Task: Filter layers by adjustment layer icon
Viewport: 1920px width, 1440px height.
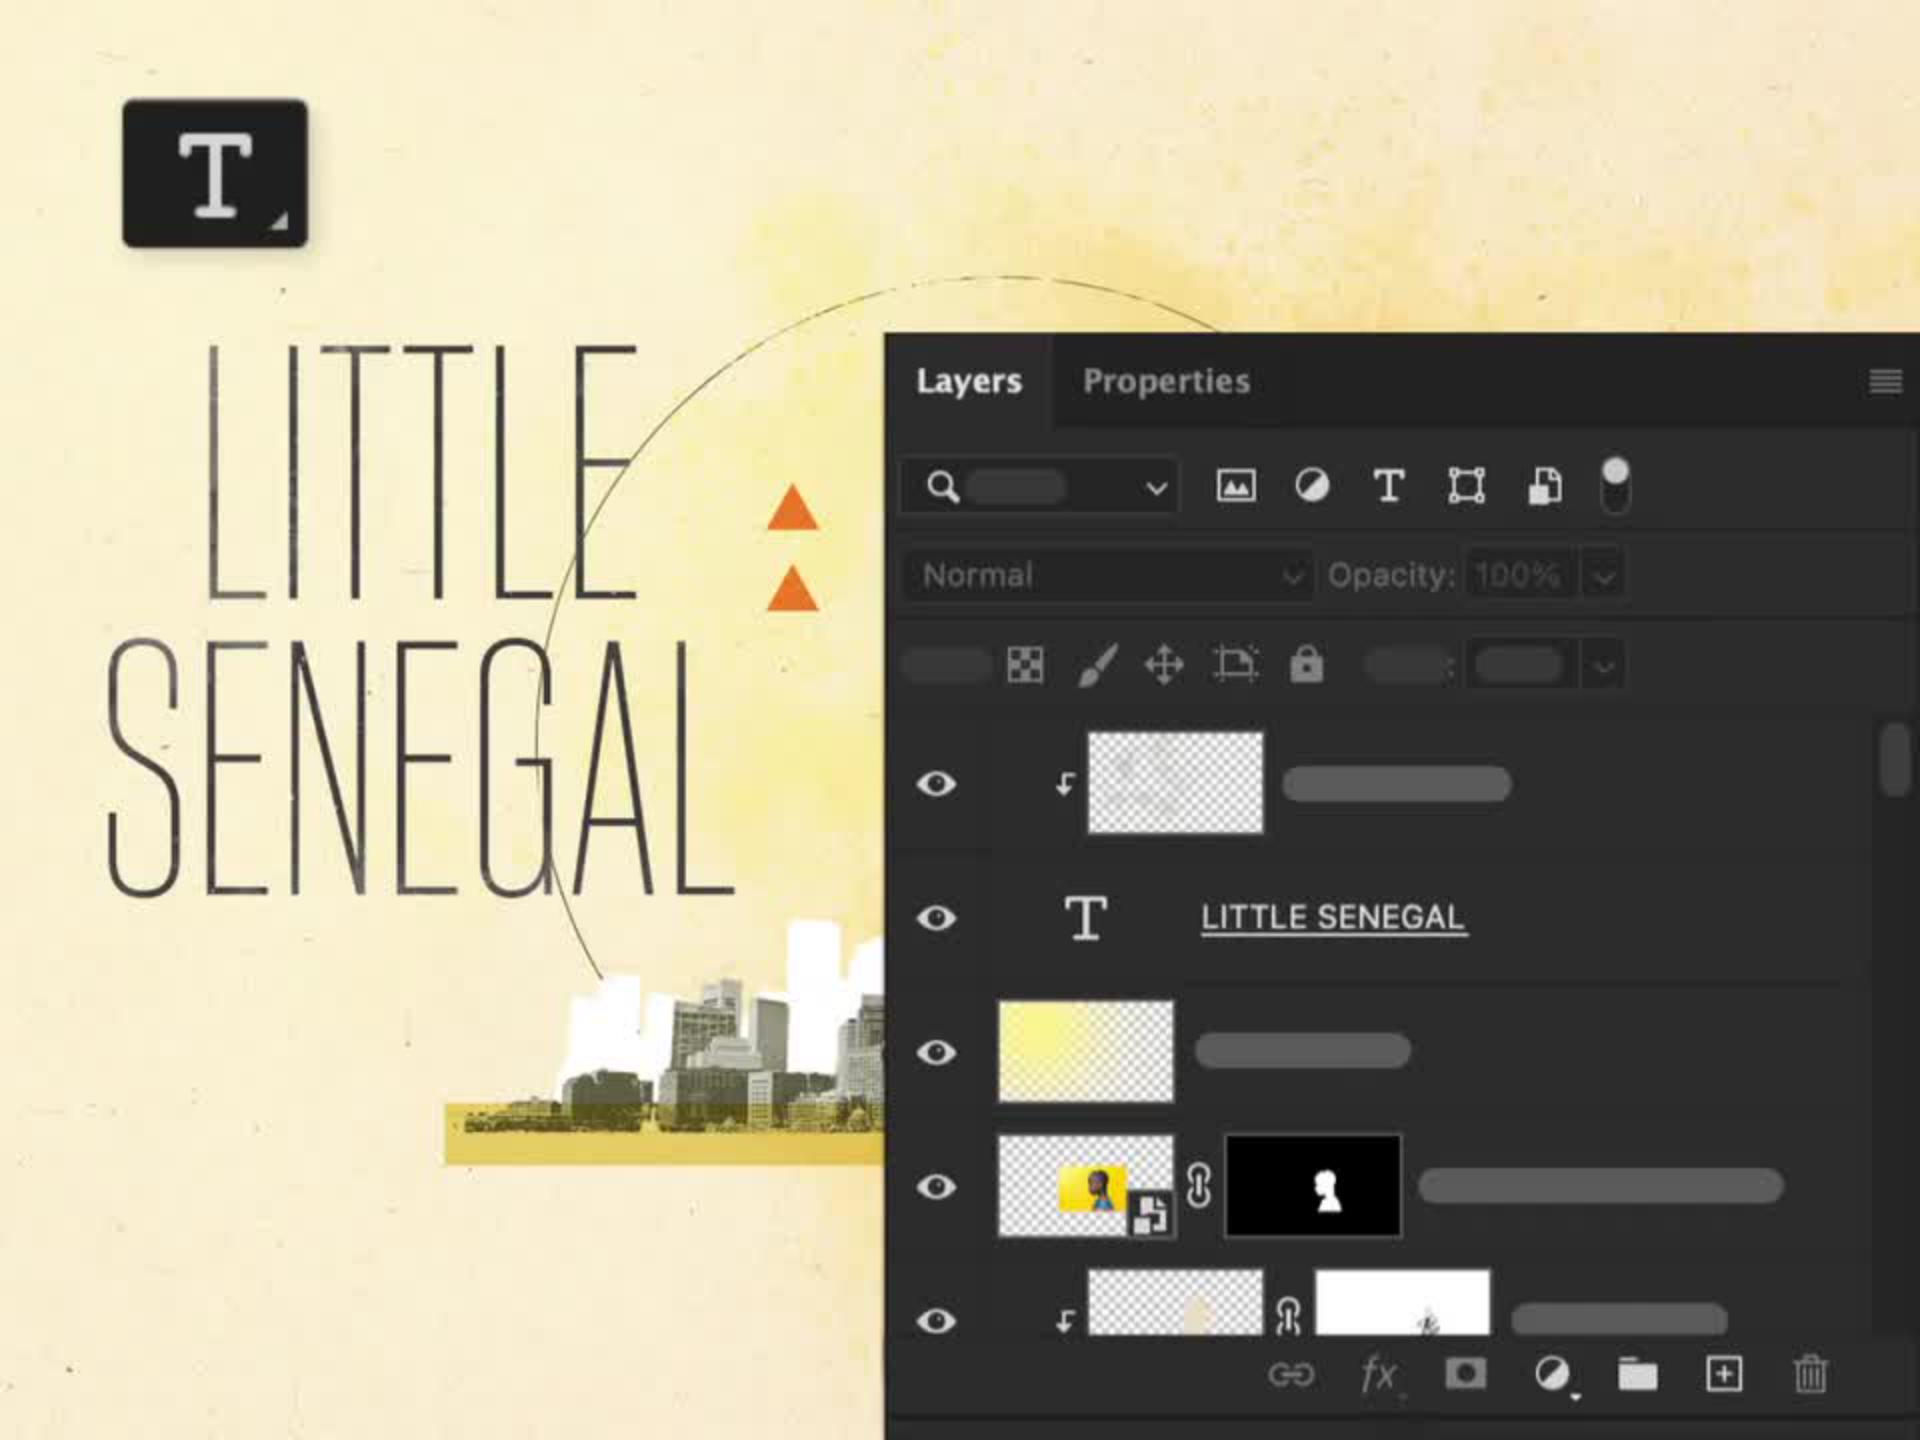Action: (x=1312, y=487)
